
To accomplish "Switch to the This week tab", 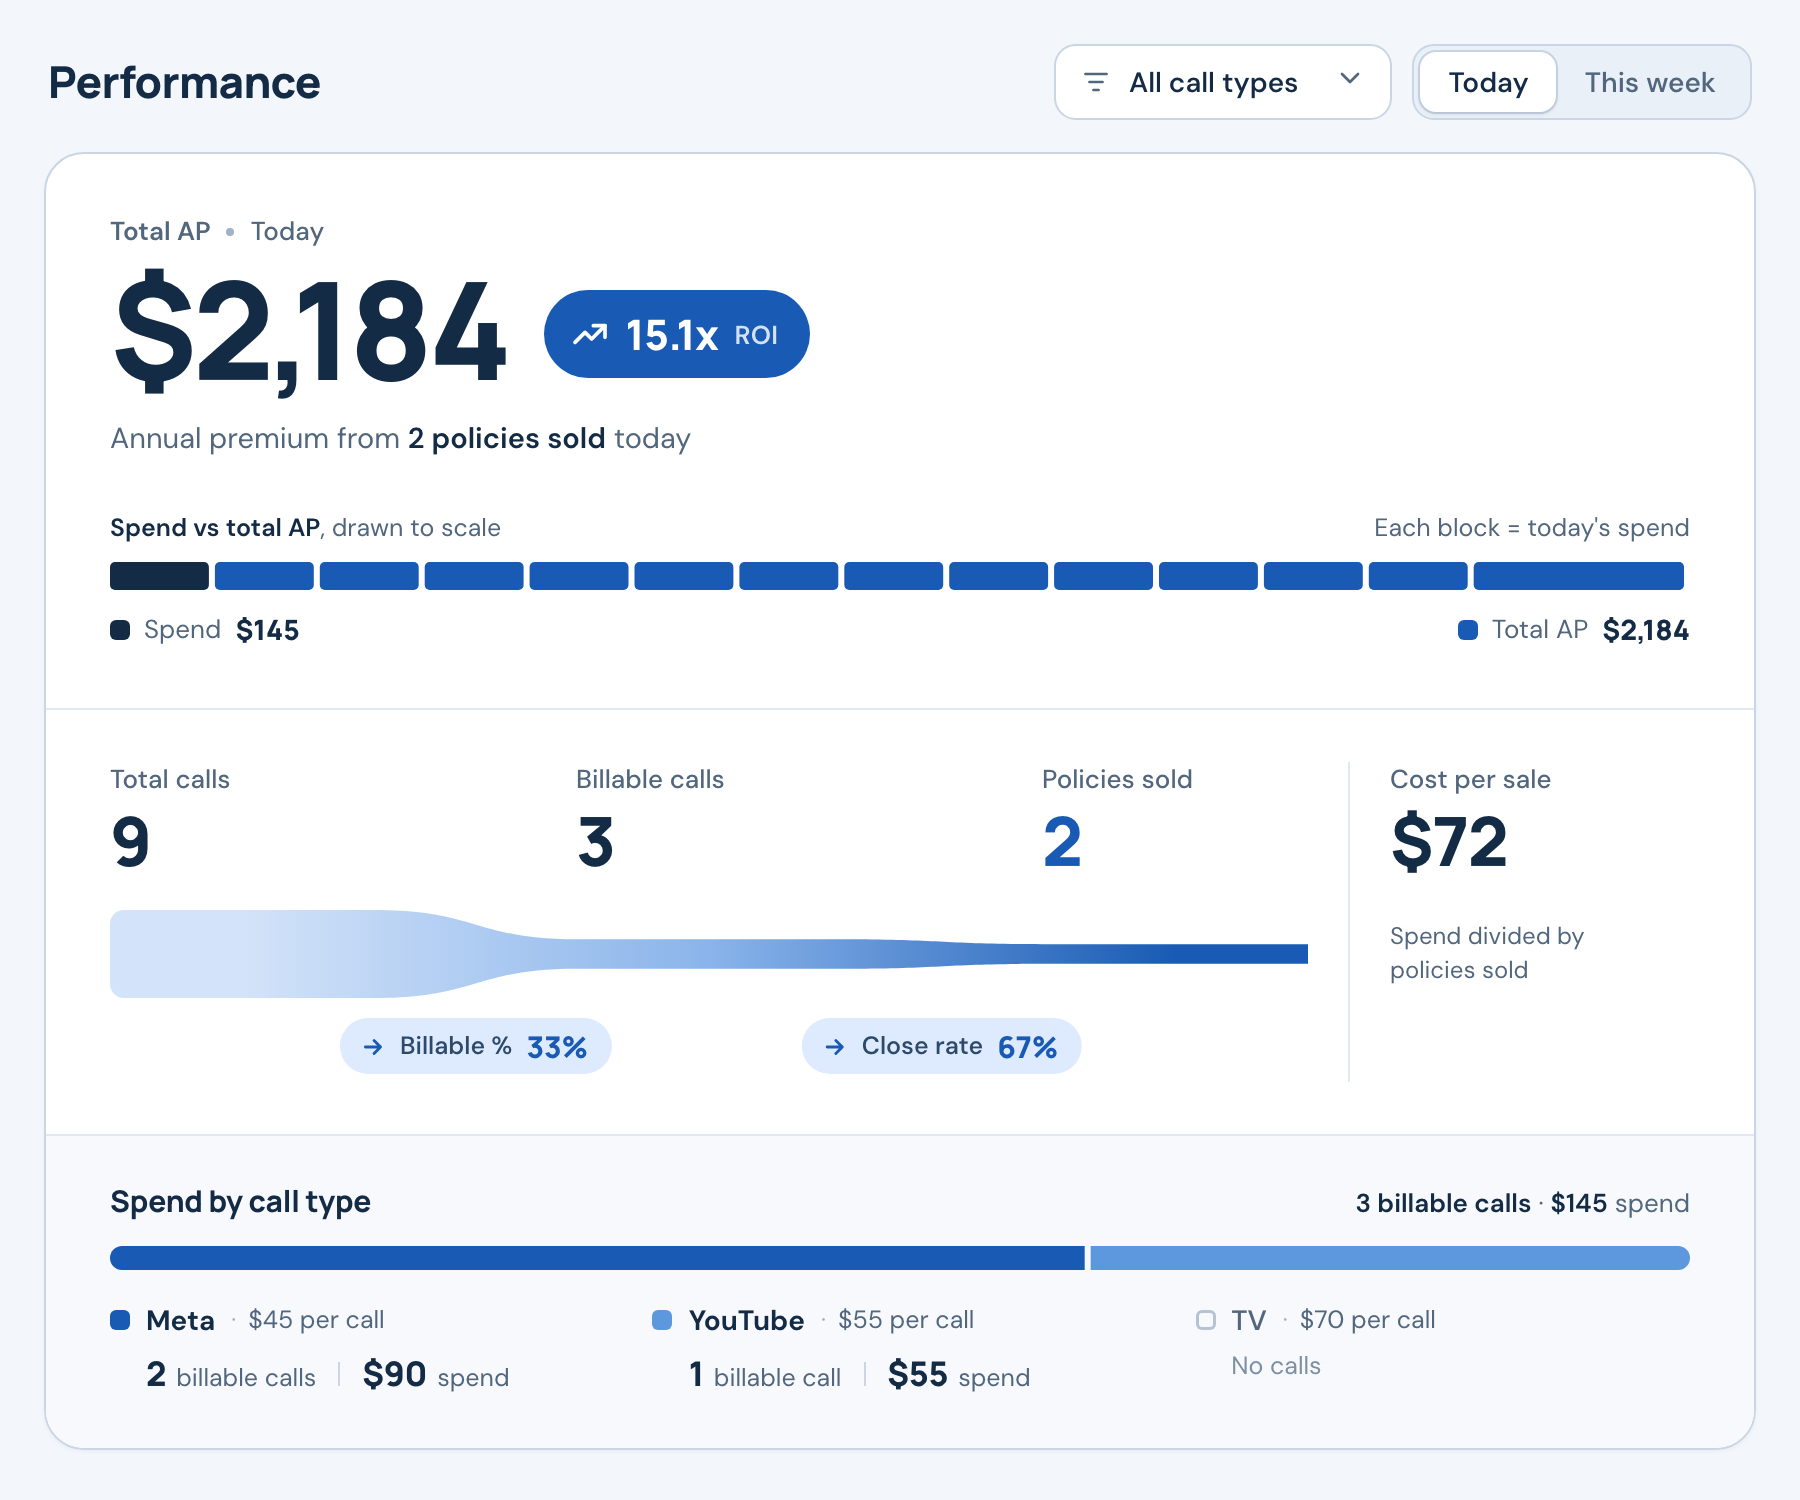I will [1649, 82].
